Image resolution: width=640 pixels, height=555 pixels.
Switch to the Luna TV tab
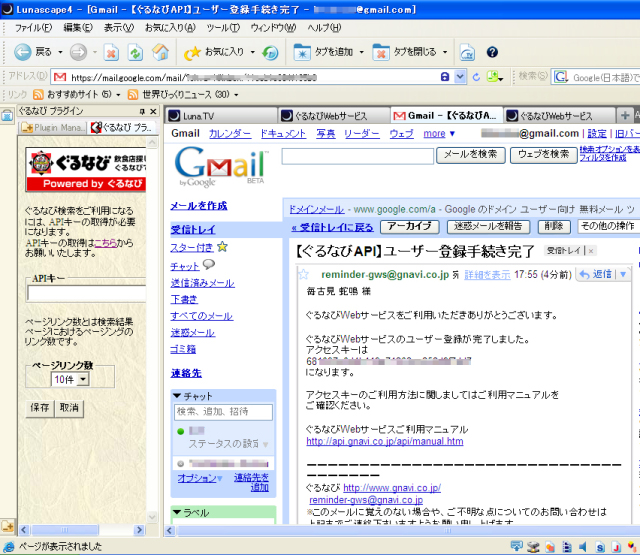(x=222, y=116)
